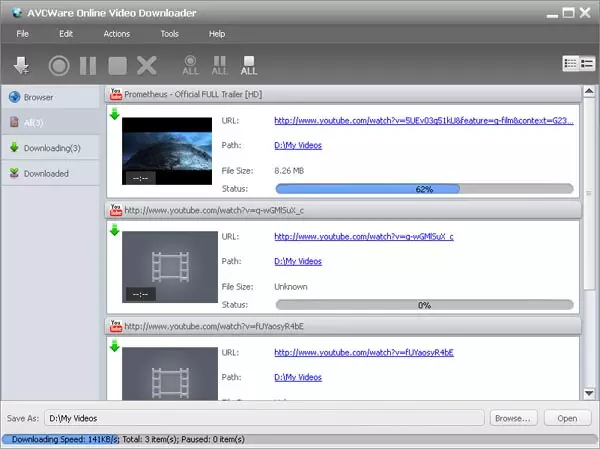Open the Actions menu
The image size is (600, 449).
116,34
